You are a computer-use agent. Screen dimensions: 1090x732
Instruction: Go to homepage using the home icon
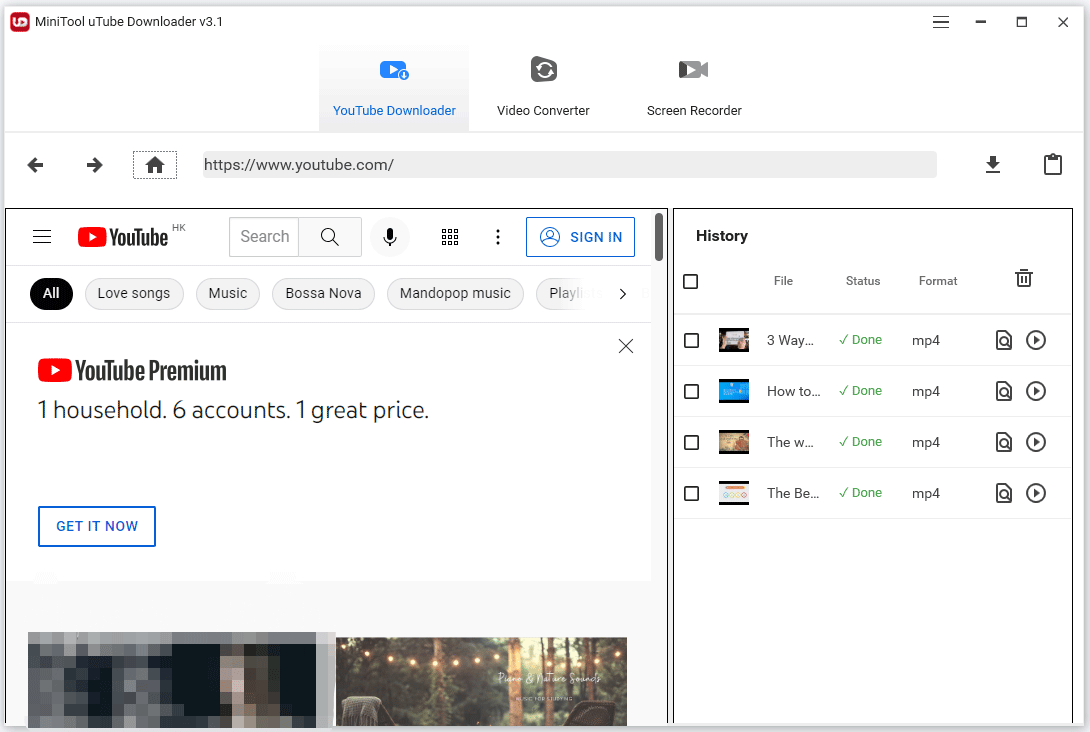[155, 164]
